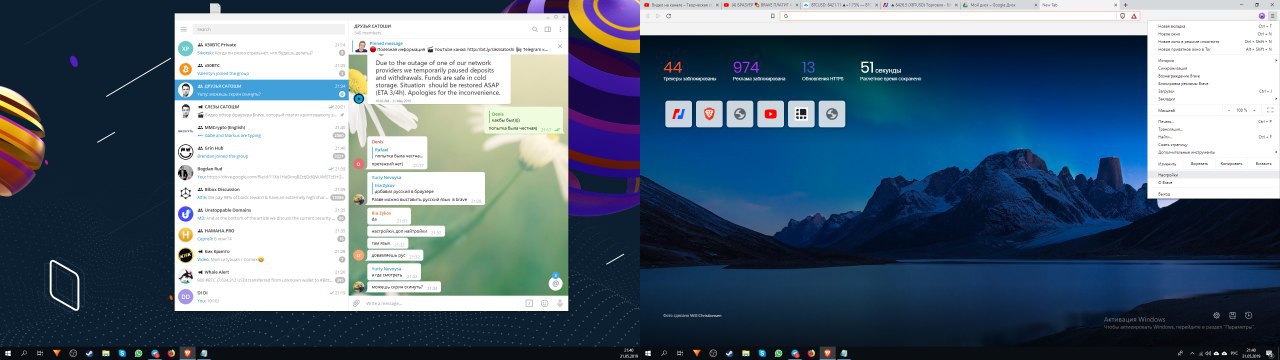The image size is (1280, 360).
Task: Switch to Google Диск tab
Action: [999, 6]
